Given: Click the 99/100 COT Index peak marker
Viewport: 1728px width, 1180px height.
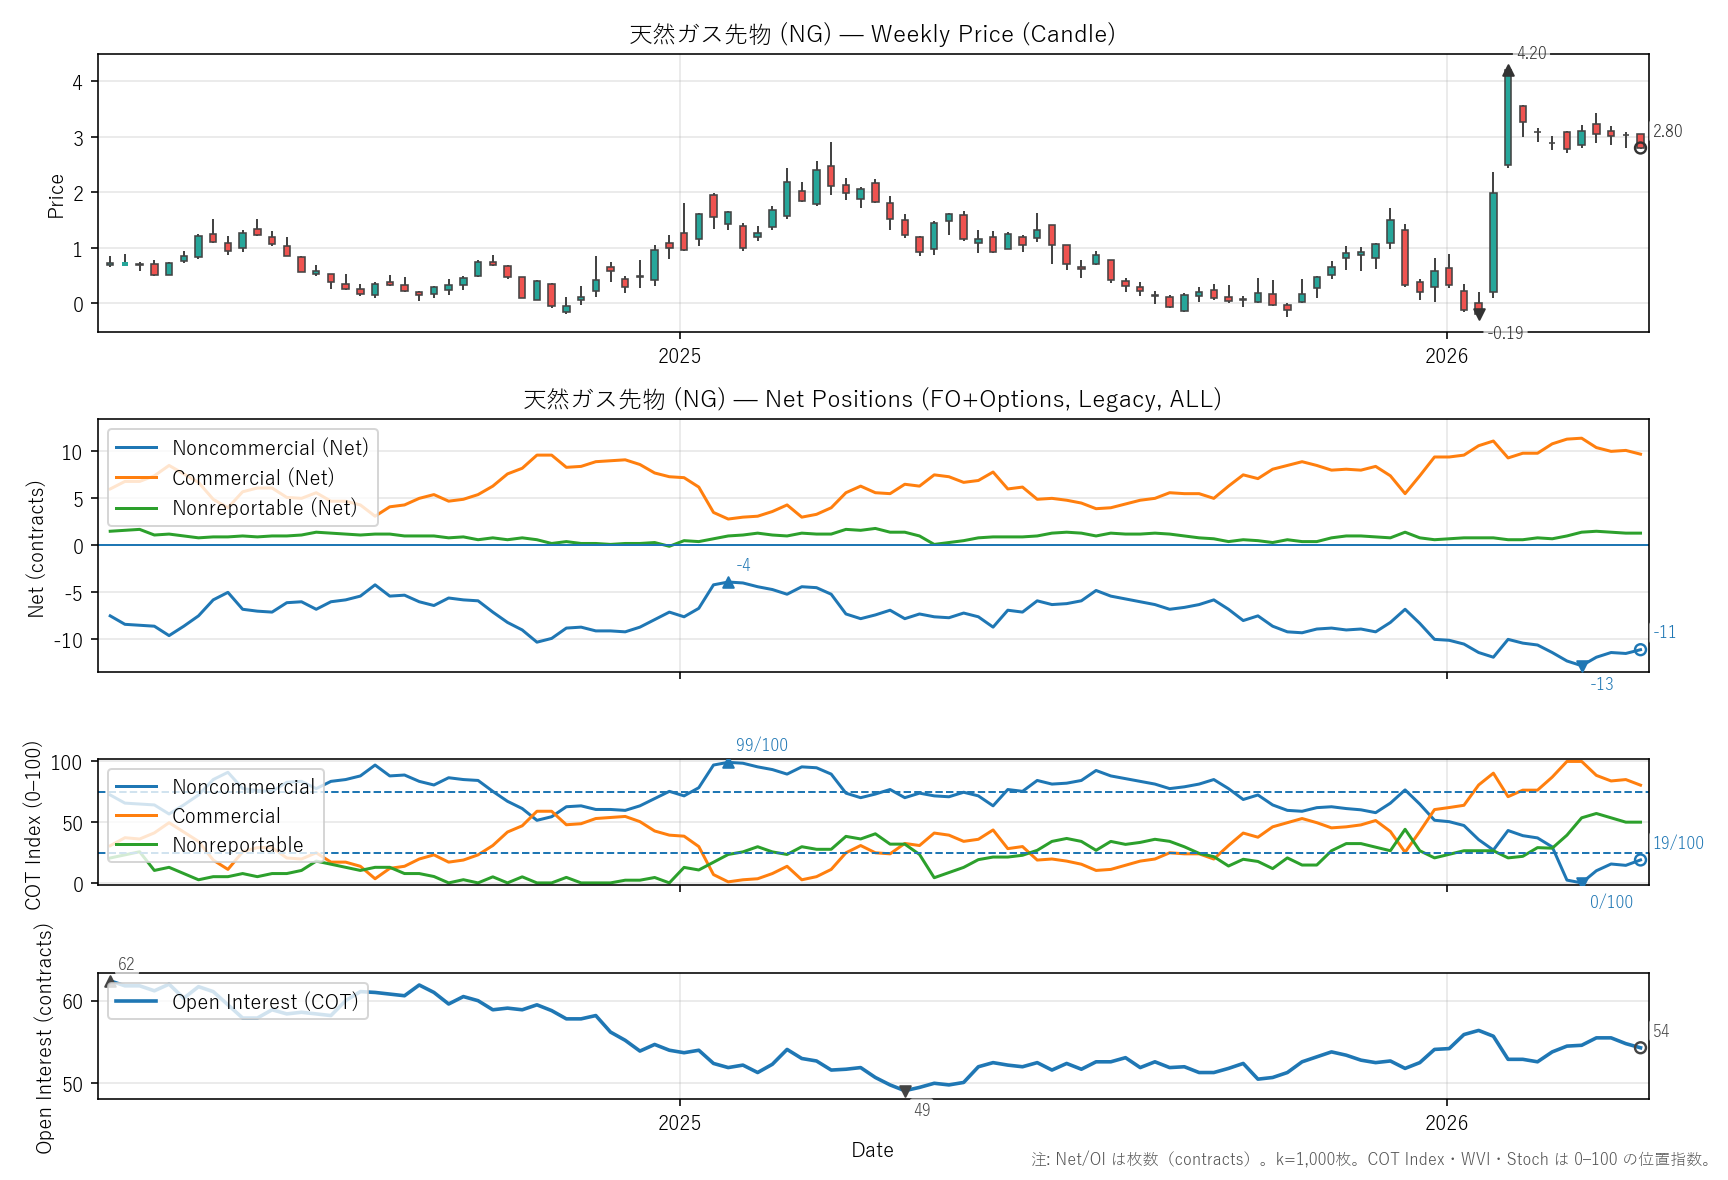Looking at the screenshot, I should (x=728, y=764).
